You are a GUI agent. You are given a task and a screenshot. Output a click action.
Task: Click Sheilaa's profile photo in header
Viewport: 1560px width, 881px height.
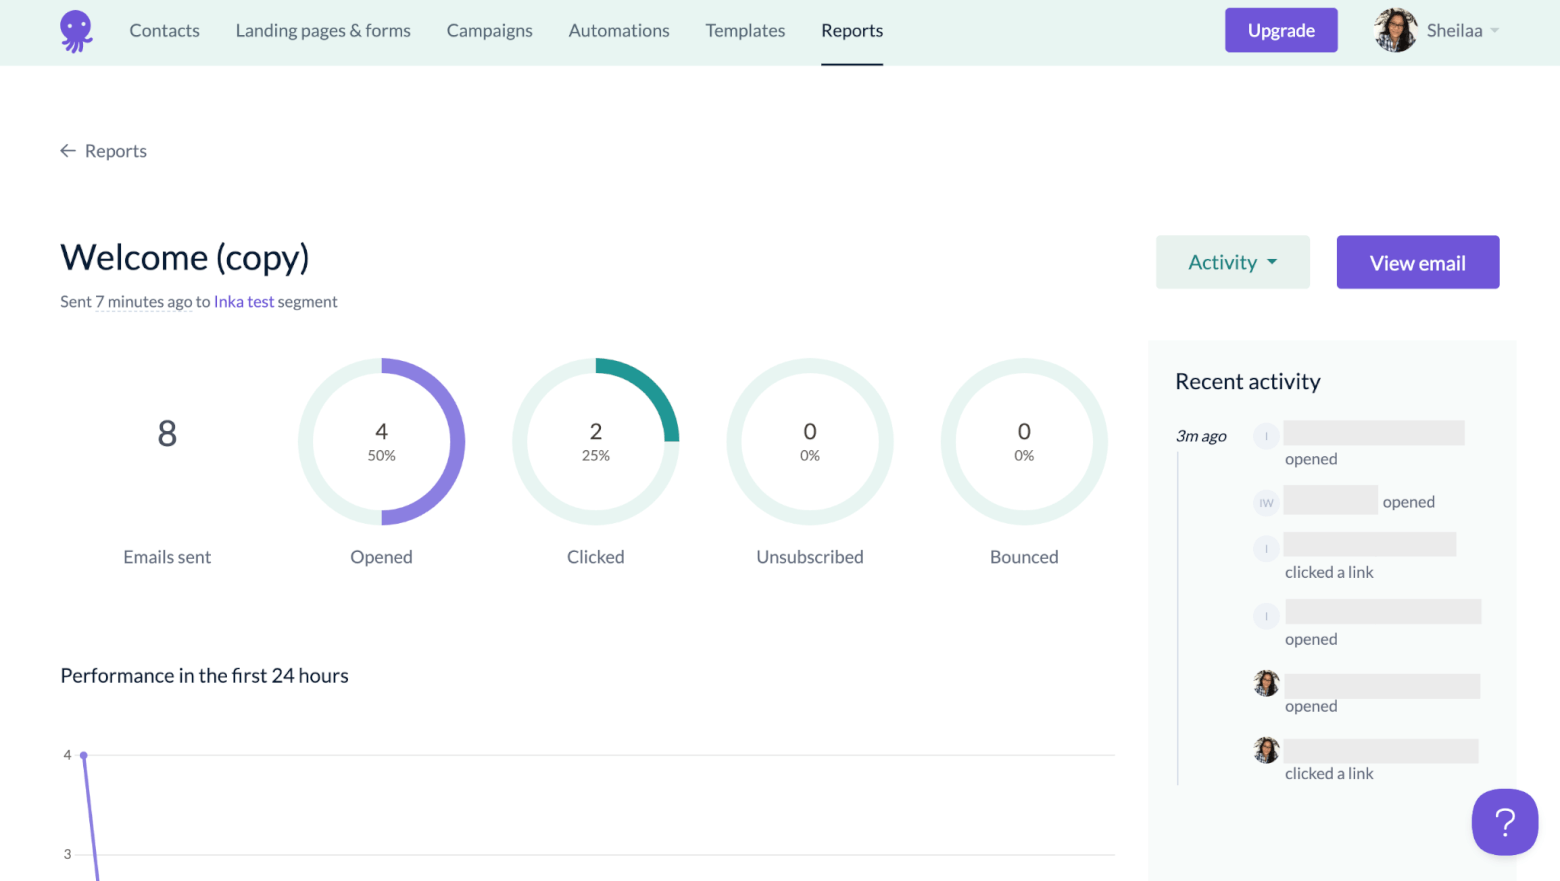pyautogui.click(x=1395, y=30)
